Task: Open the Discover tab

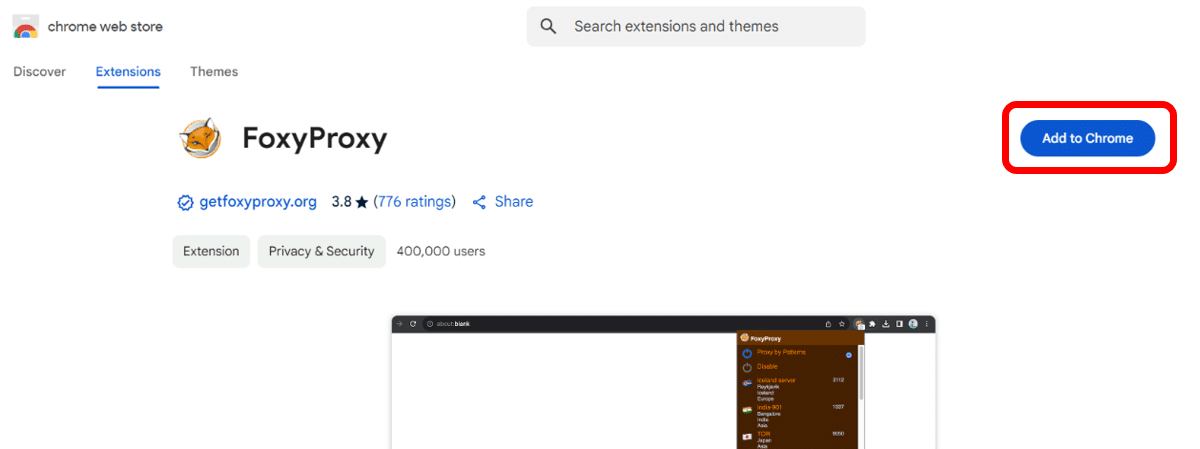Action: (40, 72)
